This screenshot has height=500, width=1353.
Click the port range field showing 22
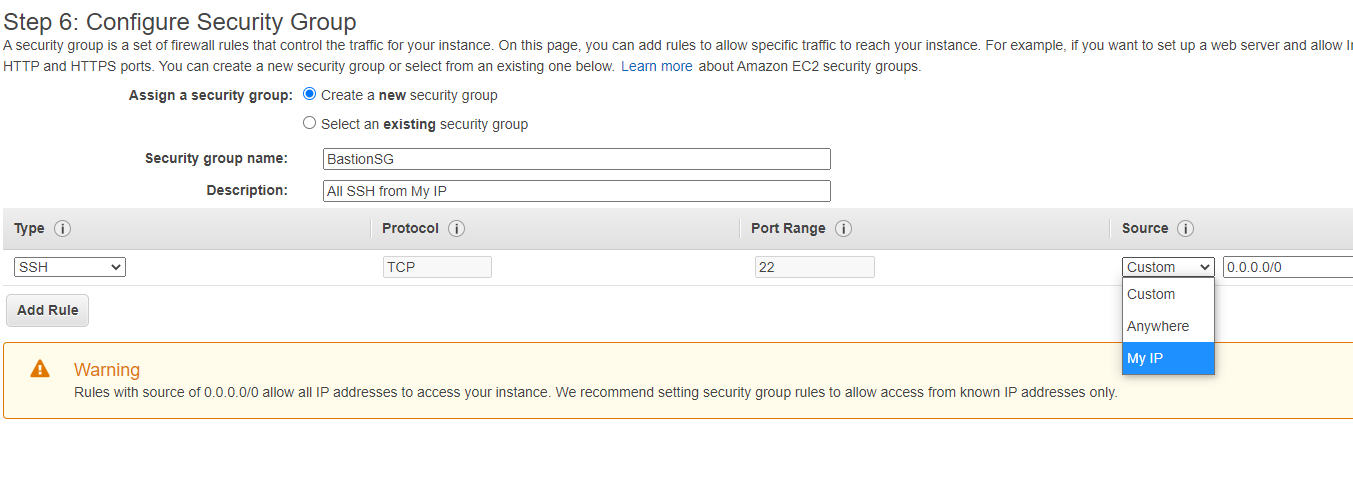pos(814,267)
